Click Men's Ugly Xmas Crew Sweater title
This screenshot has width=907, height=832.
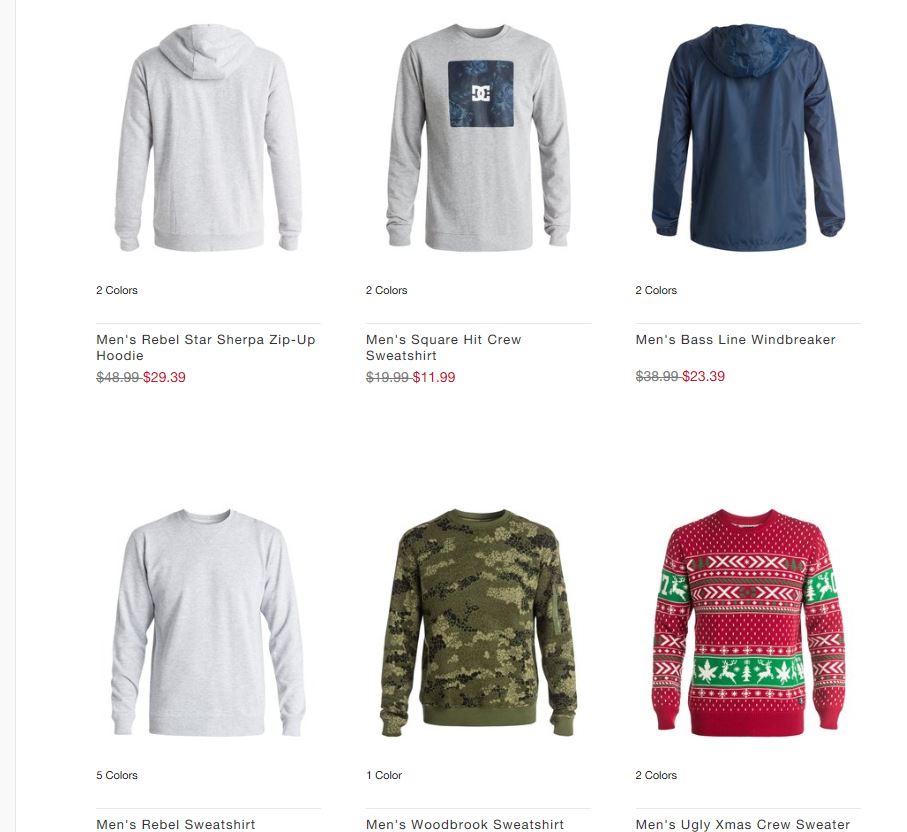pos(743,824)
